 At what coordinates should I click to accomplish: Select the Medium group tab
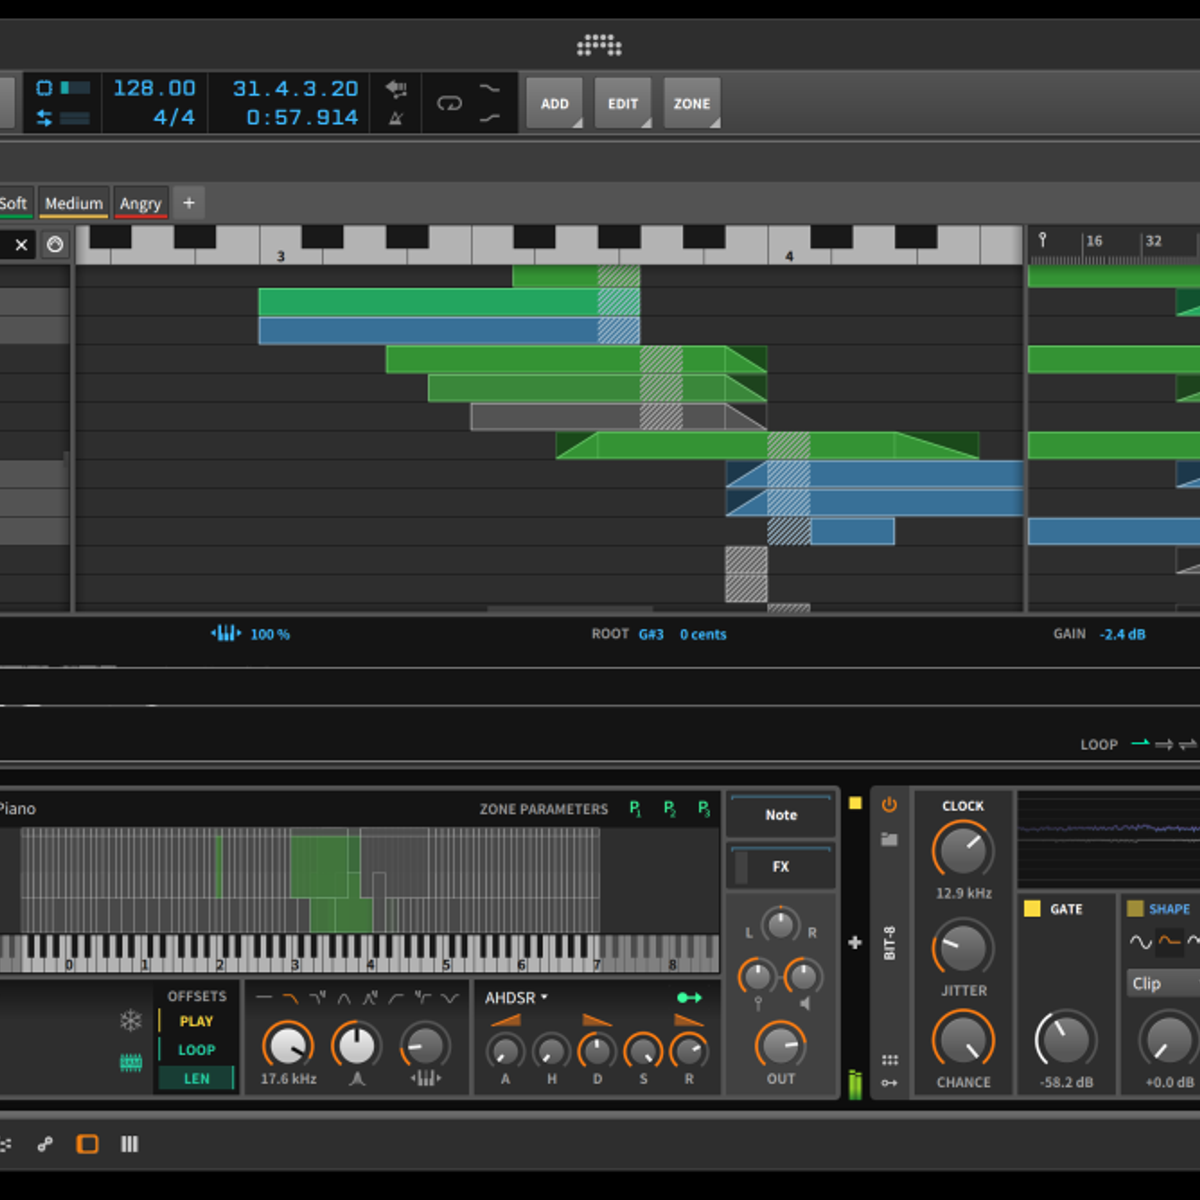pyautogui.click(x=74, y=203)
